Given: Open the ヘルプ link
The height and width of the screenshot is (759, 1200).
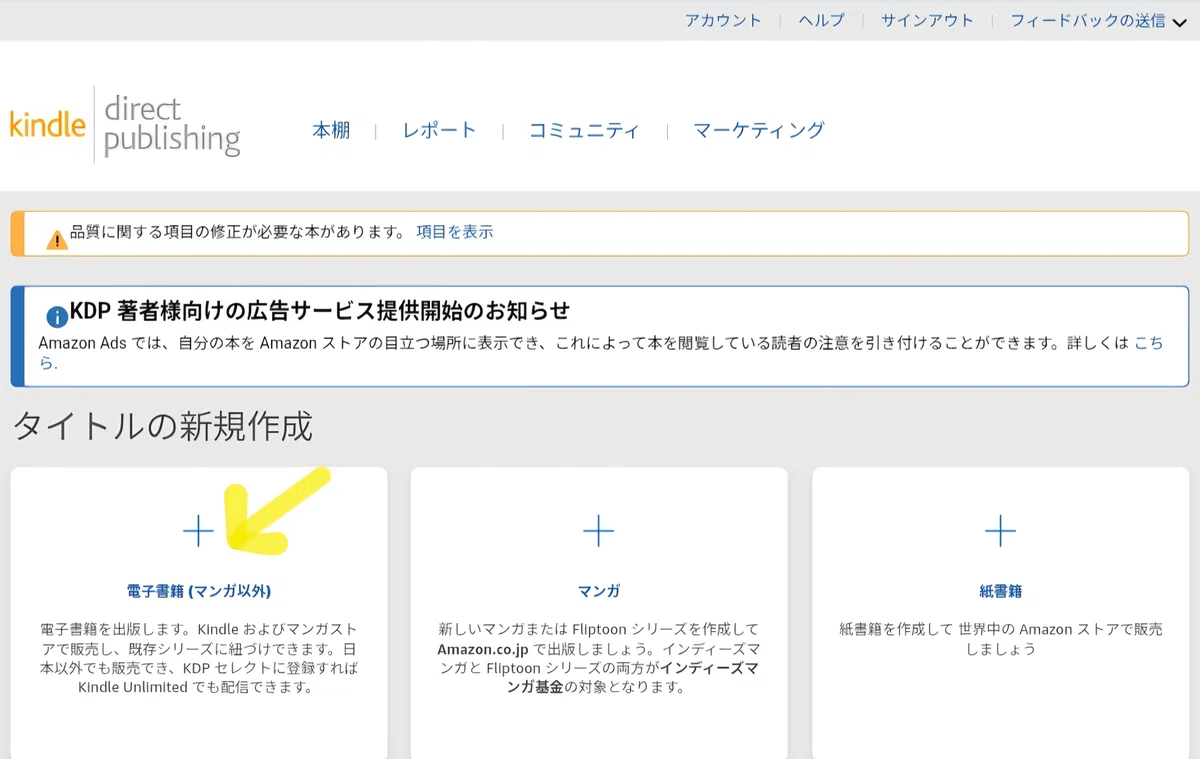Looking at the screenshot, I should pyautogui.click(x=821, y=20).
